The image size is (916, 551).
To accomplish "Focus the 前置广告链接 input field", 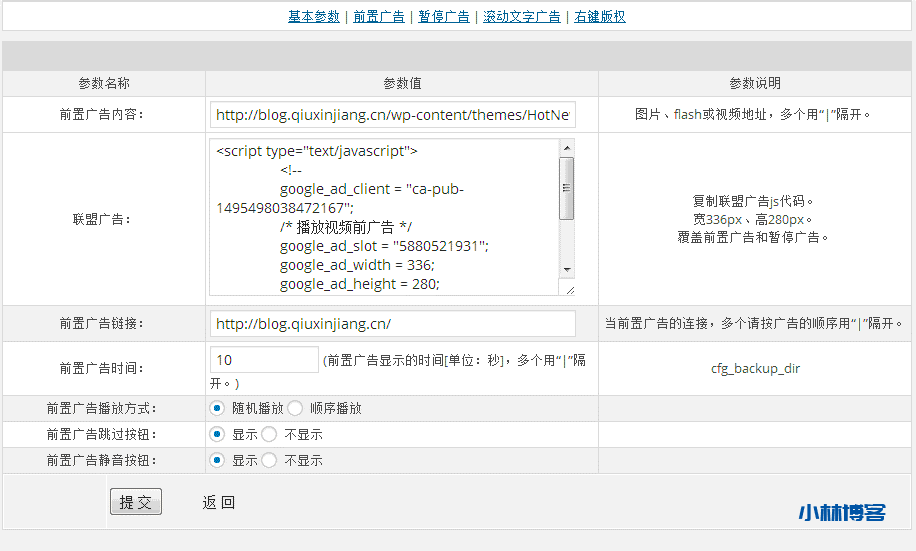I will coord(393,324).
